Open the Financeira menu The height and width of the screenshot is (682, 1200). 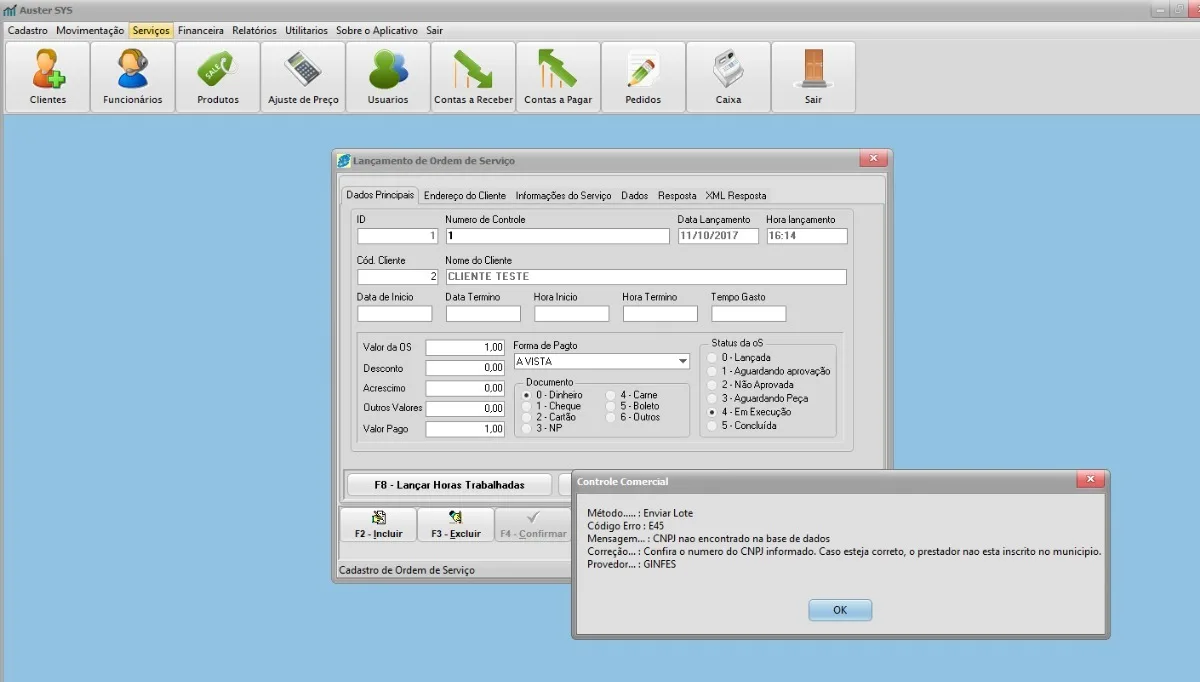pos(201,31)
